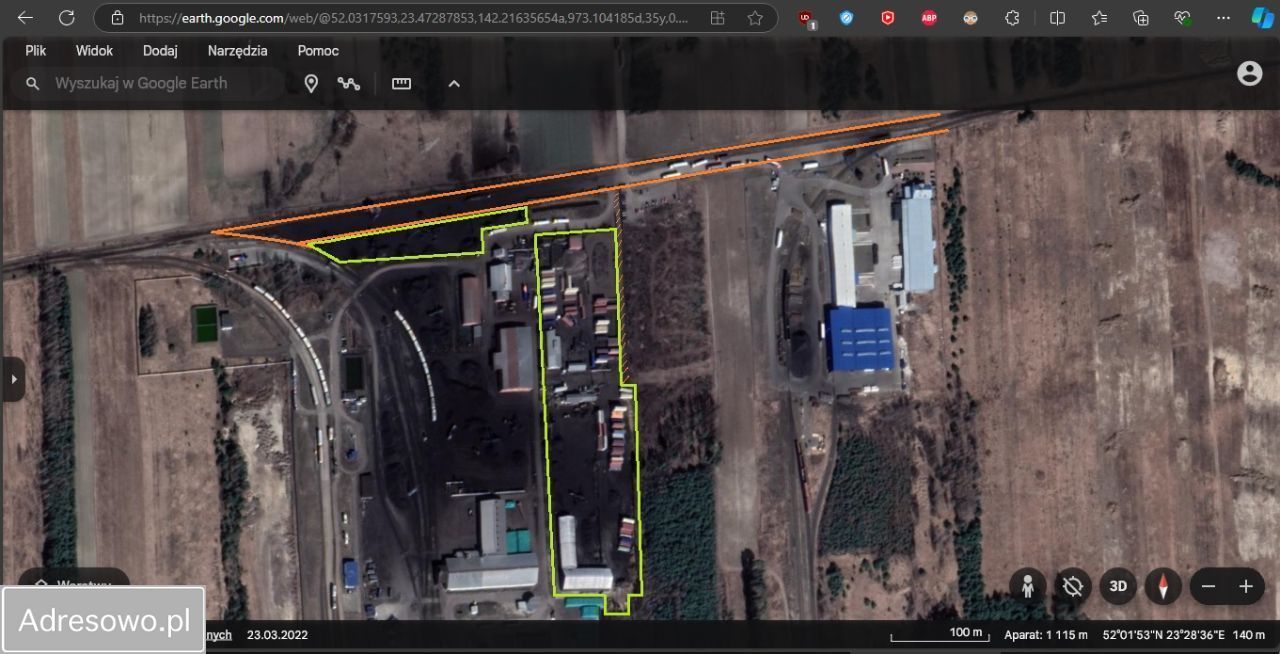Image resolution: width=1280 pixels, height=654 pixels.
Task: Collapse the toolbar with the up chevron
Action: point(454,84)
